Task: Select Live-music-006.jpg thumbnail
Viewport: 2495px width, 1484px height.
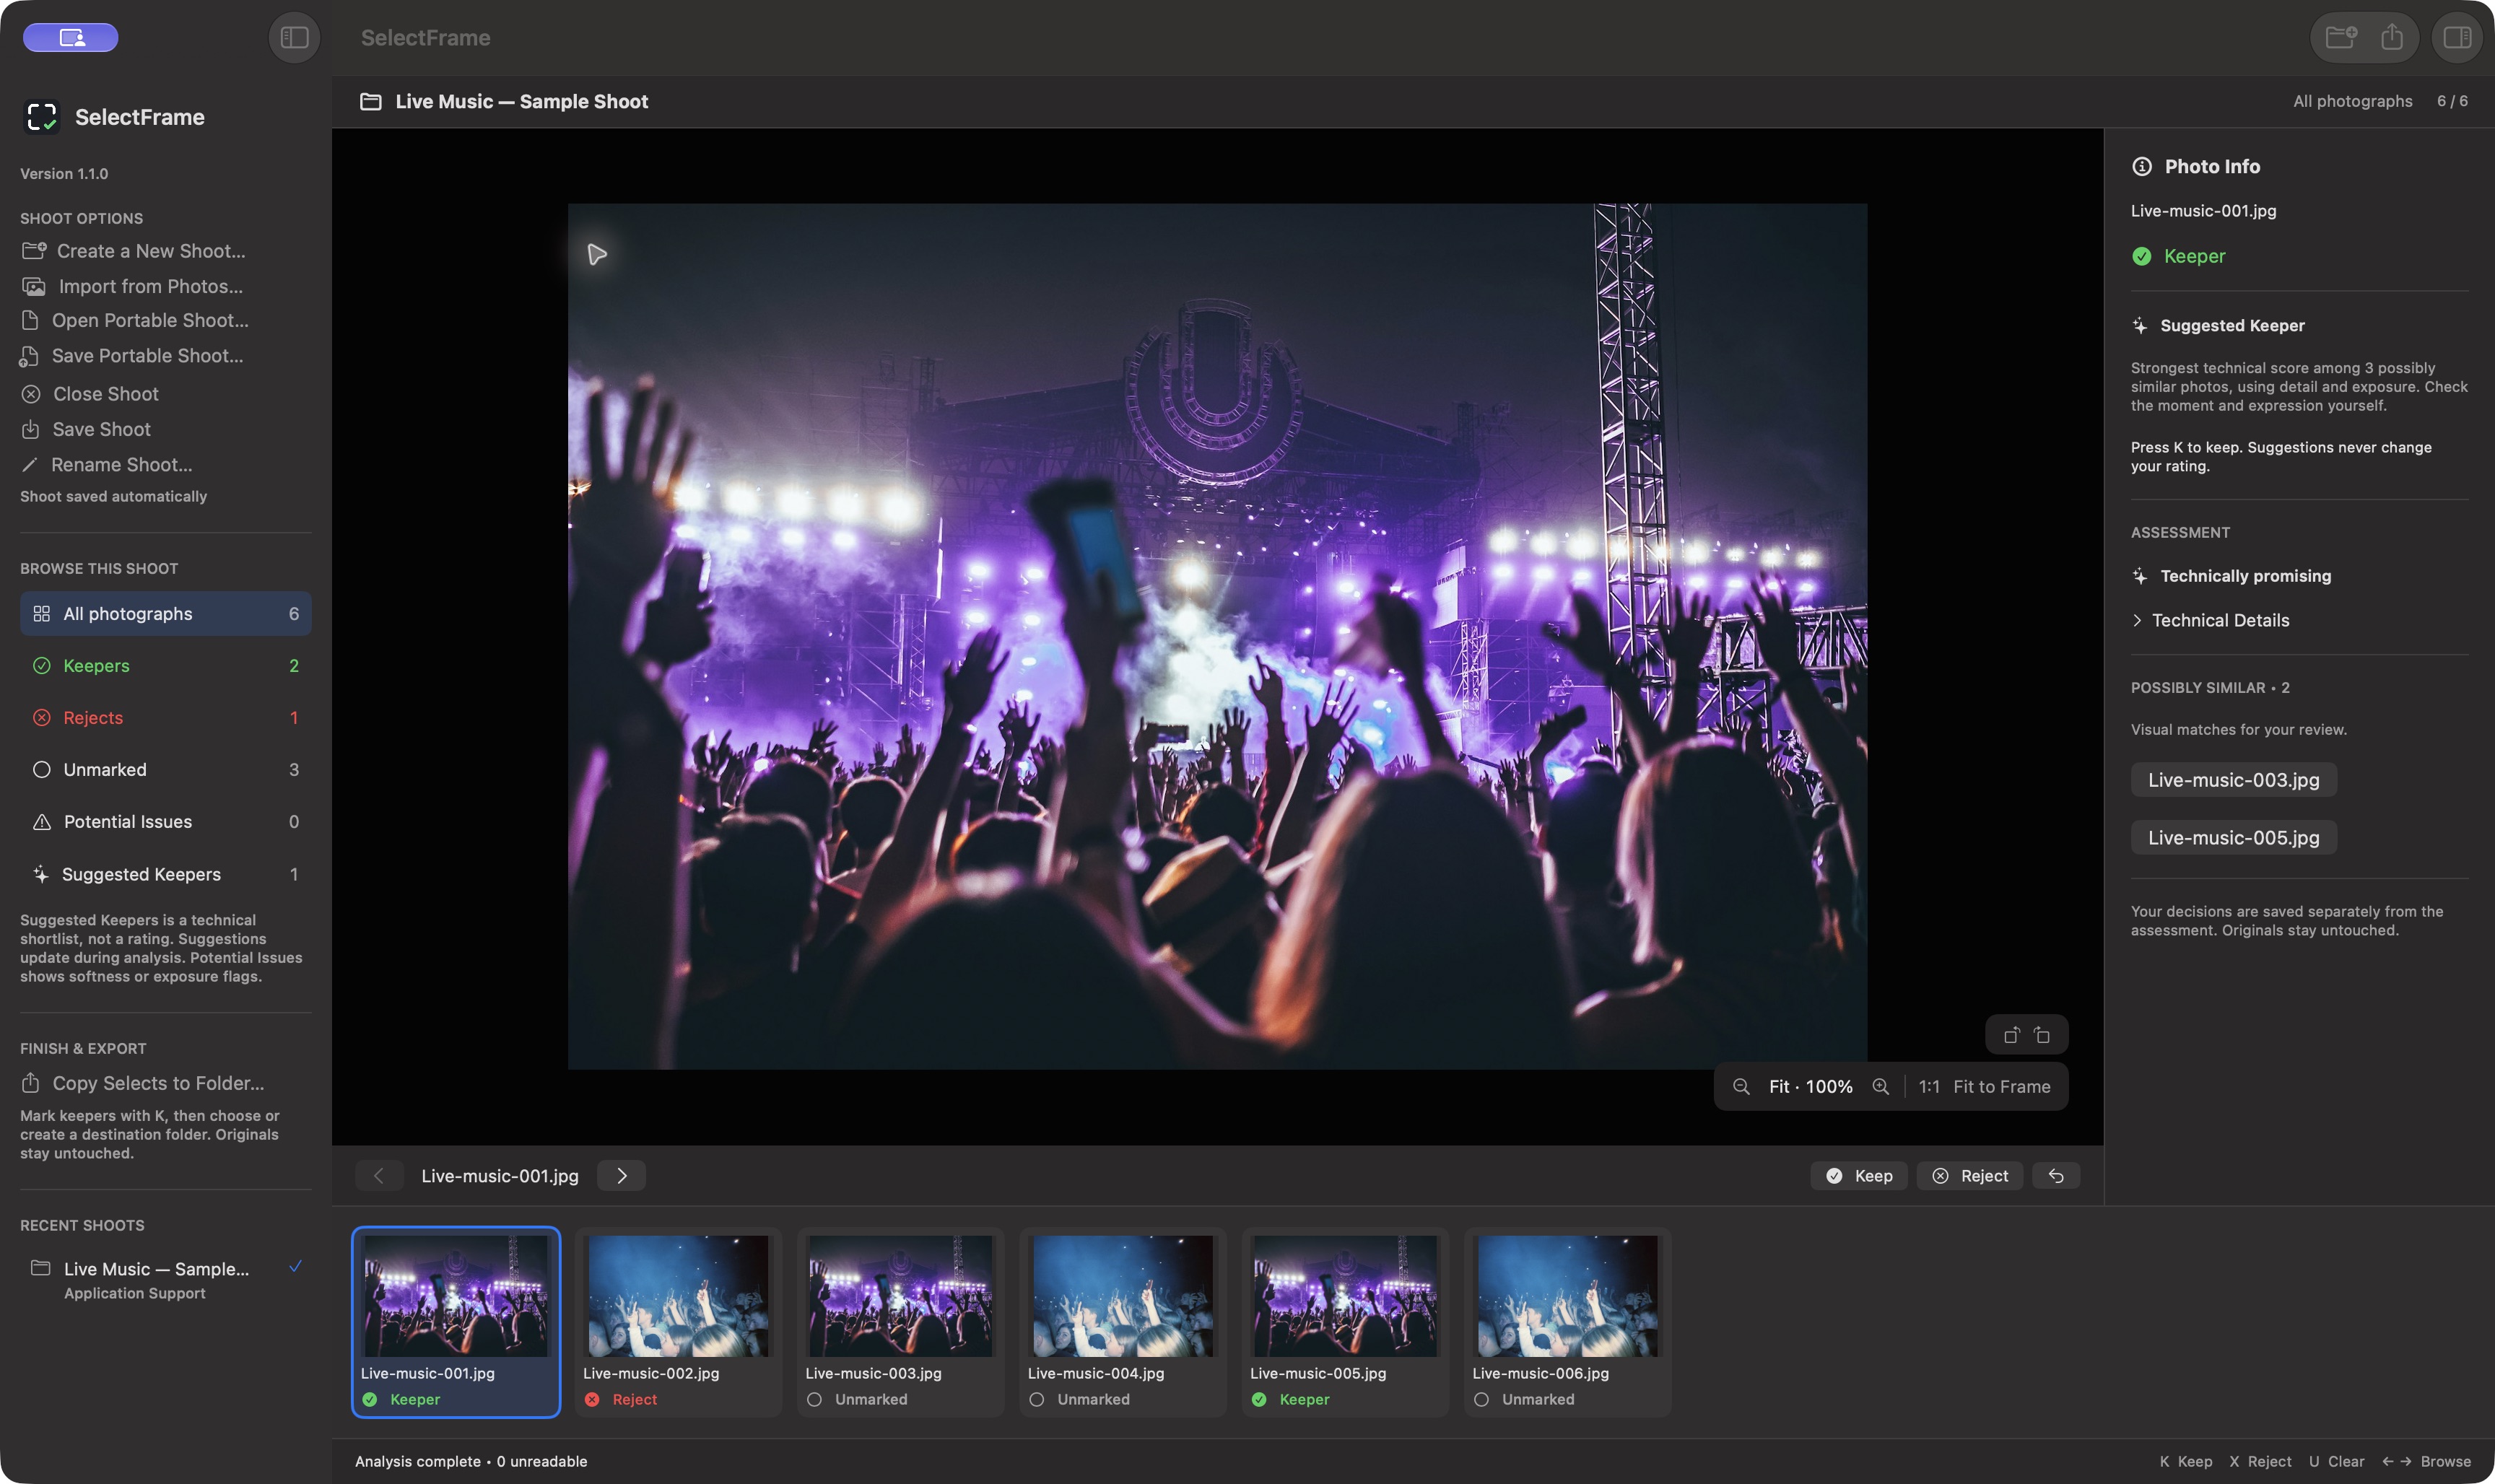Action: (1567, 1322)
